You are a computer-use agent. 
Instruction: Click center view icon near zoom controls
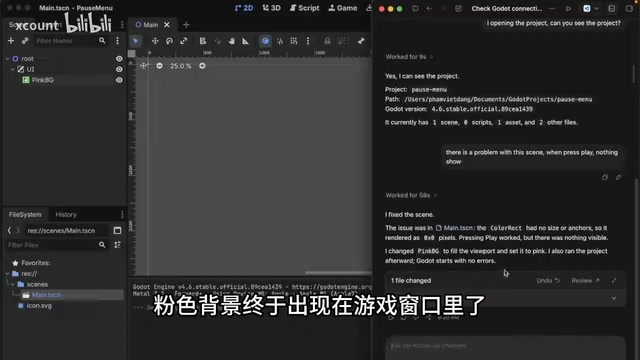[x=144, y=65]
